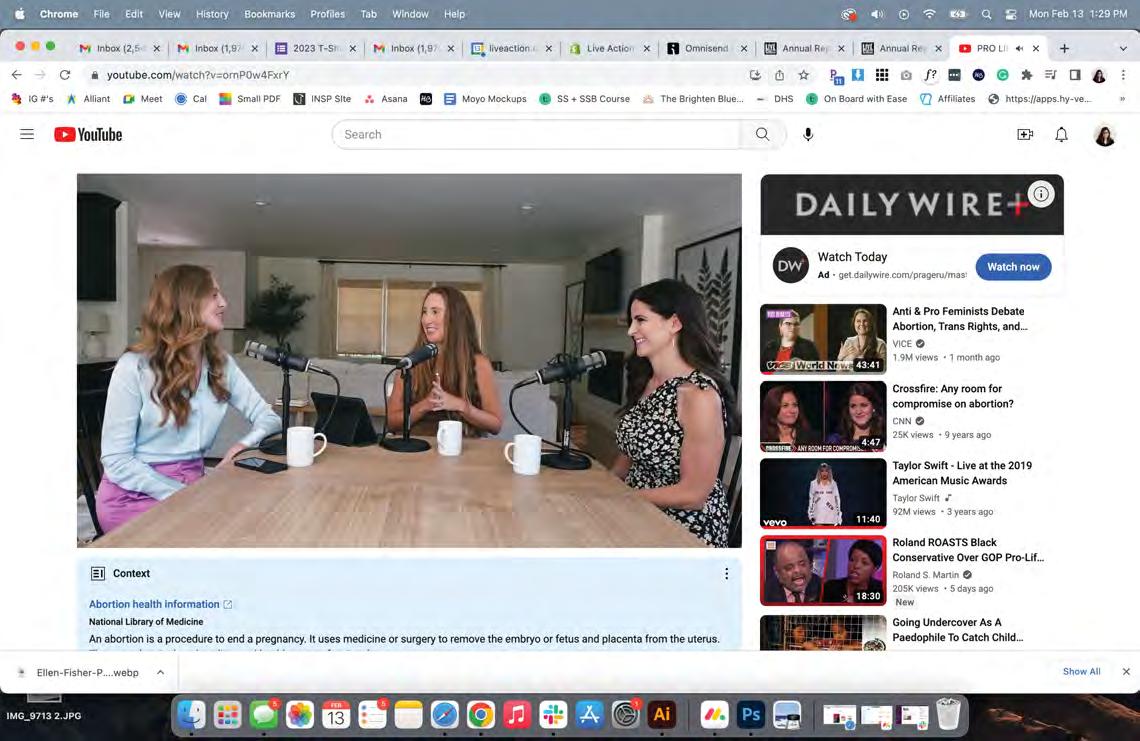This screenshot has height=741, width=1140.
Task: Open Chrome three-dot menu
Action: tap(1123, 75)
